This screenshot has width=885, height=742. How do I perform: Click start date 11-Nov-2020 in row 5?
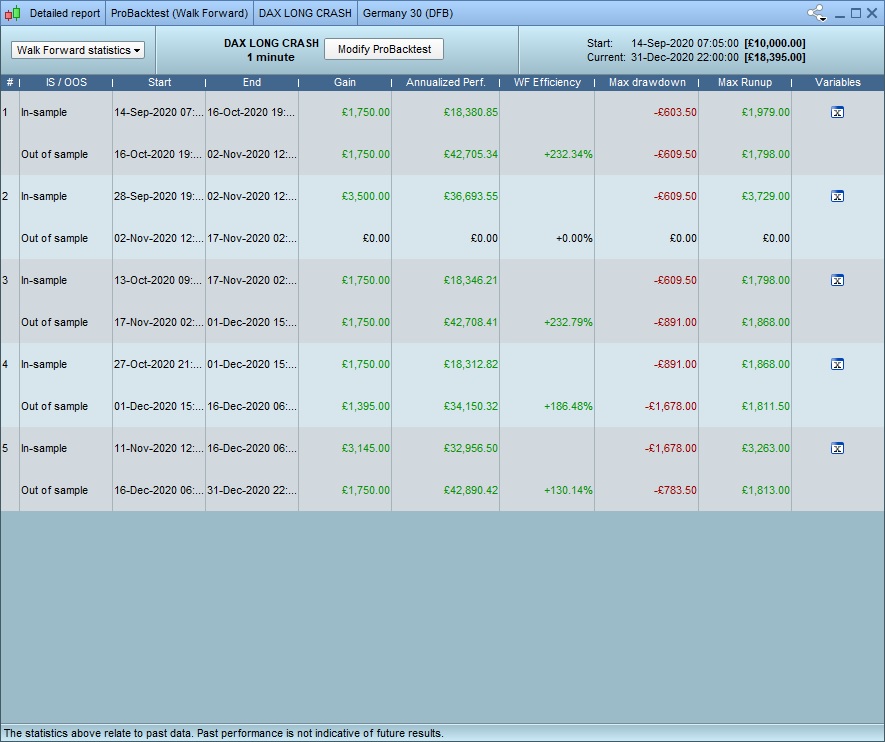pos(158,449)
